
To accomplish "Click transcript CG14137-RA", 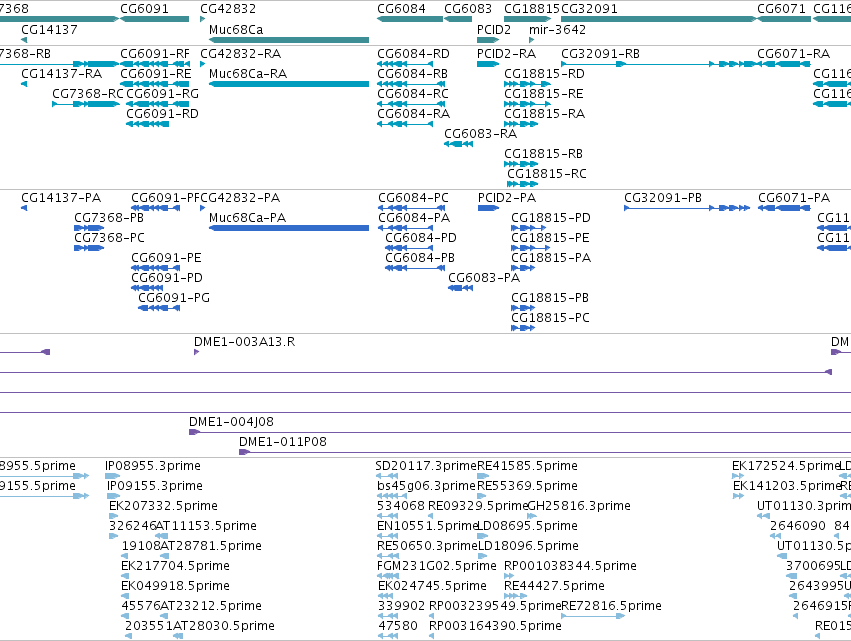I will tap(61, 74).
